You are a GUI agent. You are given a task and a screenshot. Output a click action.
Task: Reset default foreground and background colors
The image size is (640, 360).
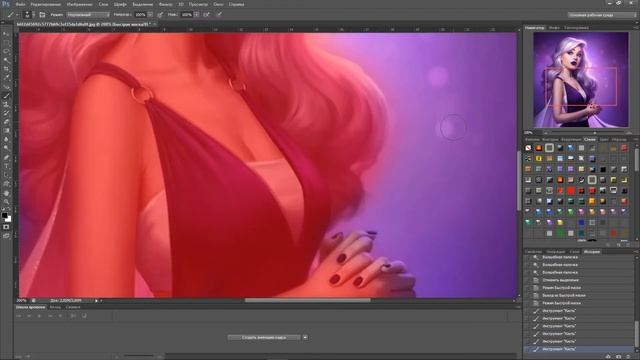tap(3, 210)
